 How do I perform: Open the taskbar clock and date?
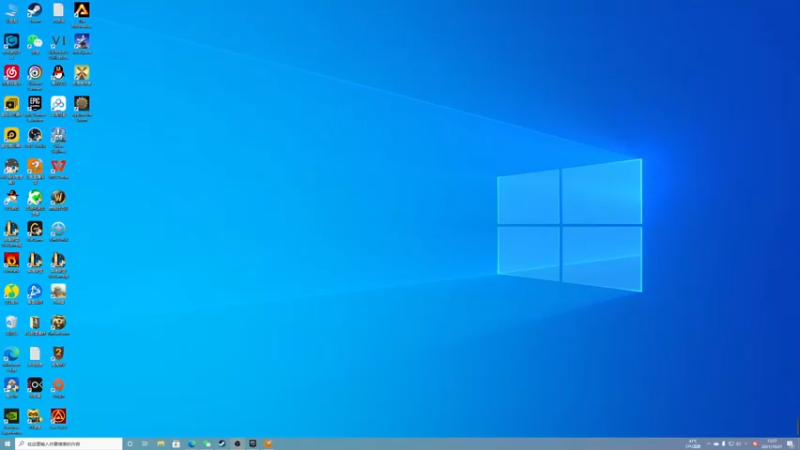coord(772,444)
